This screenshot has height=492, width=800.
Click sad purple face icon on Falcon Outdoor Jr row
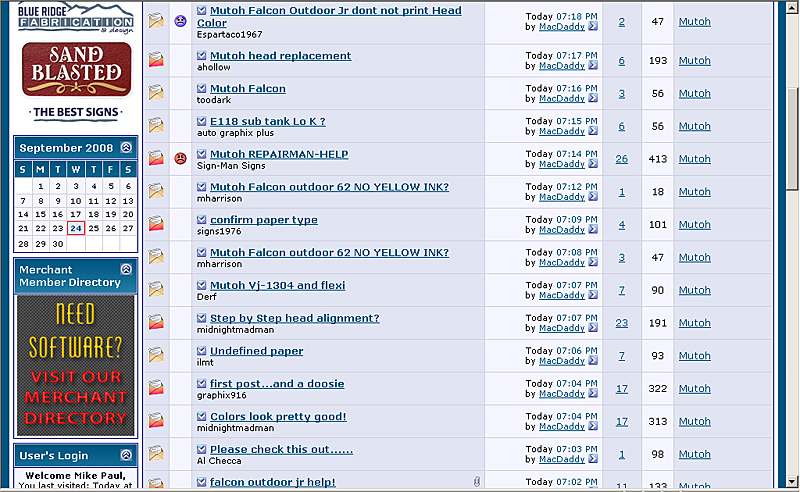[180, 21]
